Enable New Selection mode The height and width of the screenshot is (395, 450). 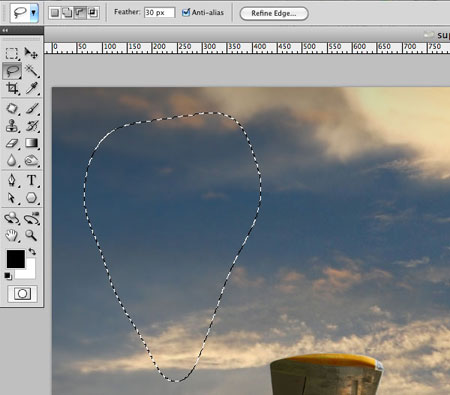[x=55, y=13]
